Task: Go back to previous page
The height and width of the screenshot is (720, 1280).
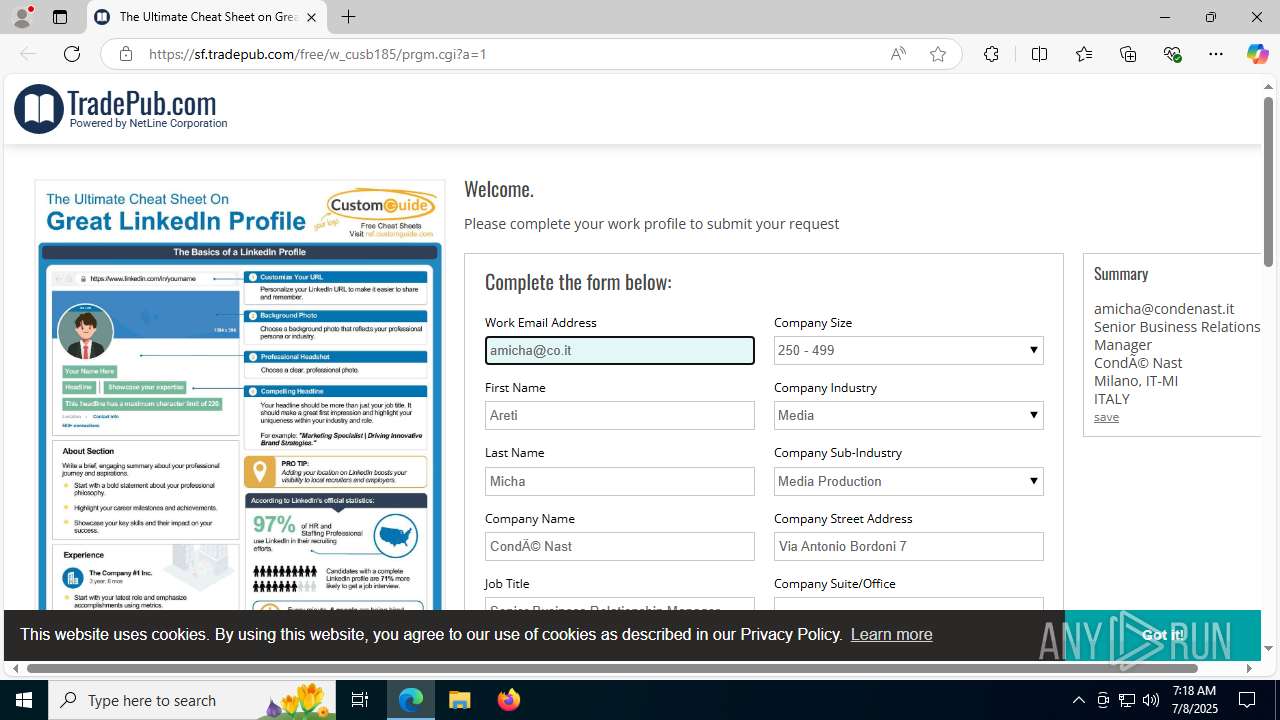Action: pyautogui.click(x=28, y=54)
